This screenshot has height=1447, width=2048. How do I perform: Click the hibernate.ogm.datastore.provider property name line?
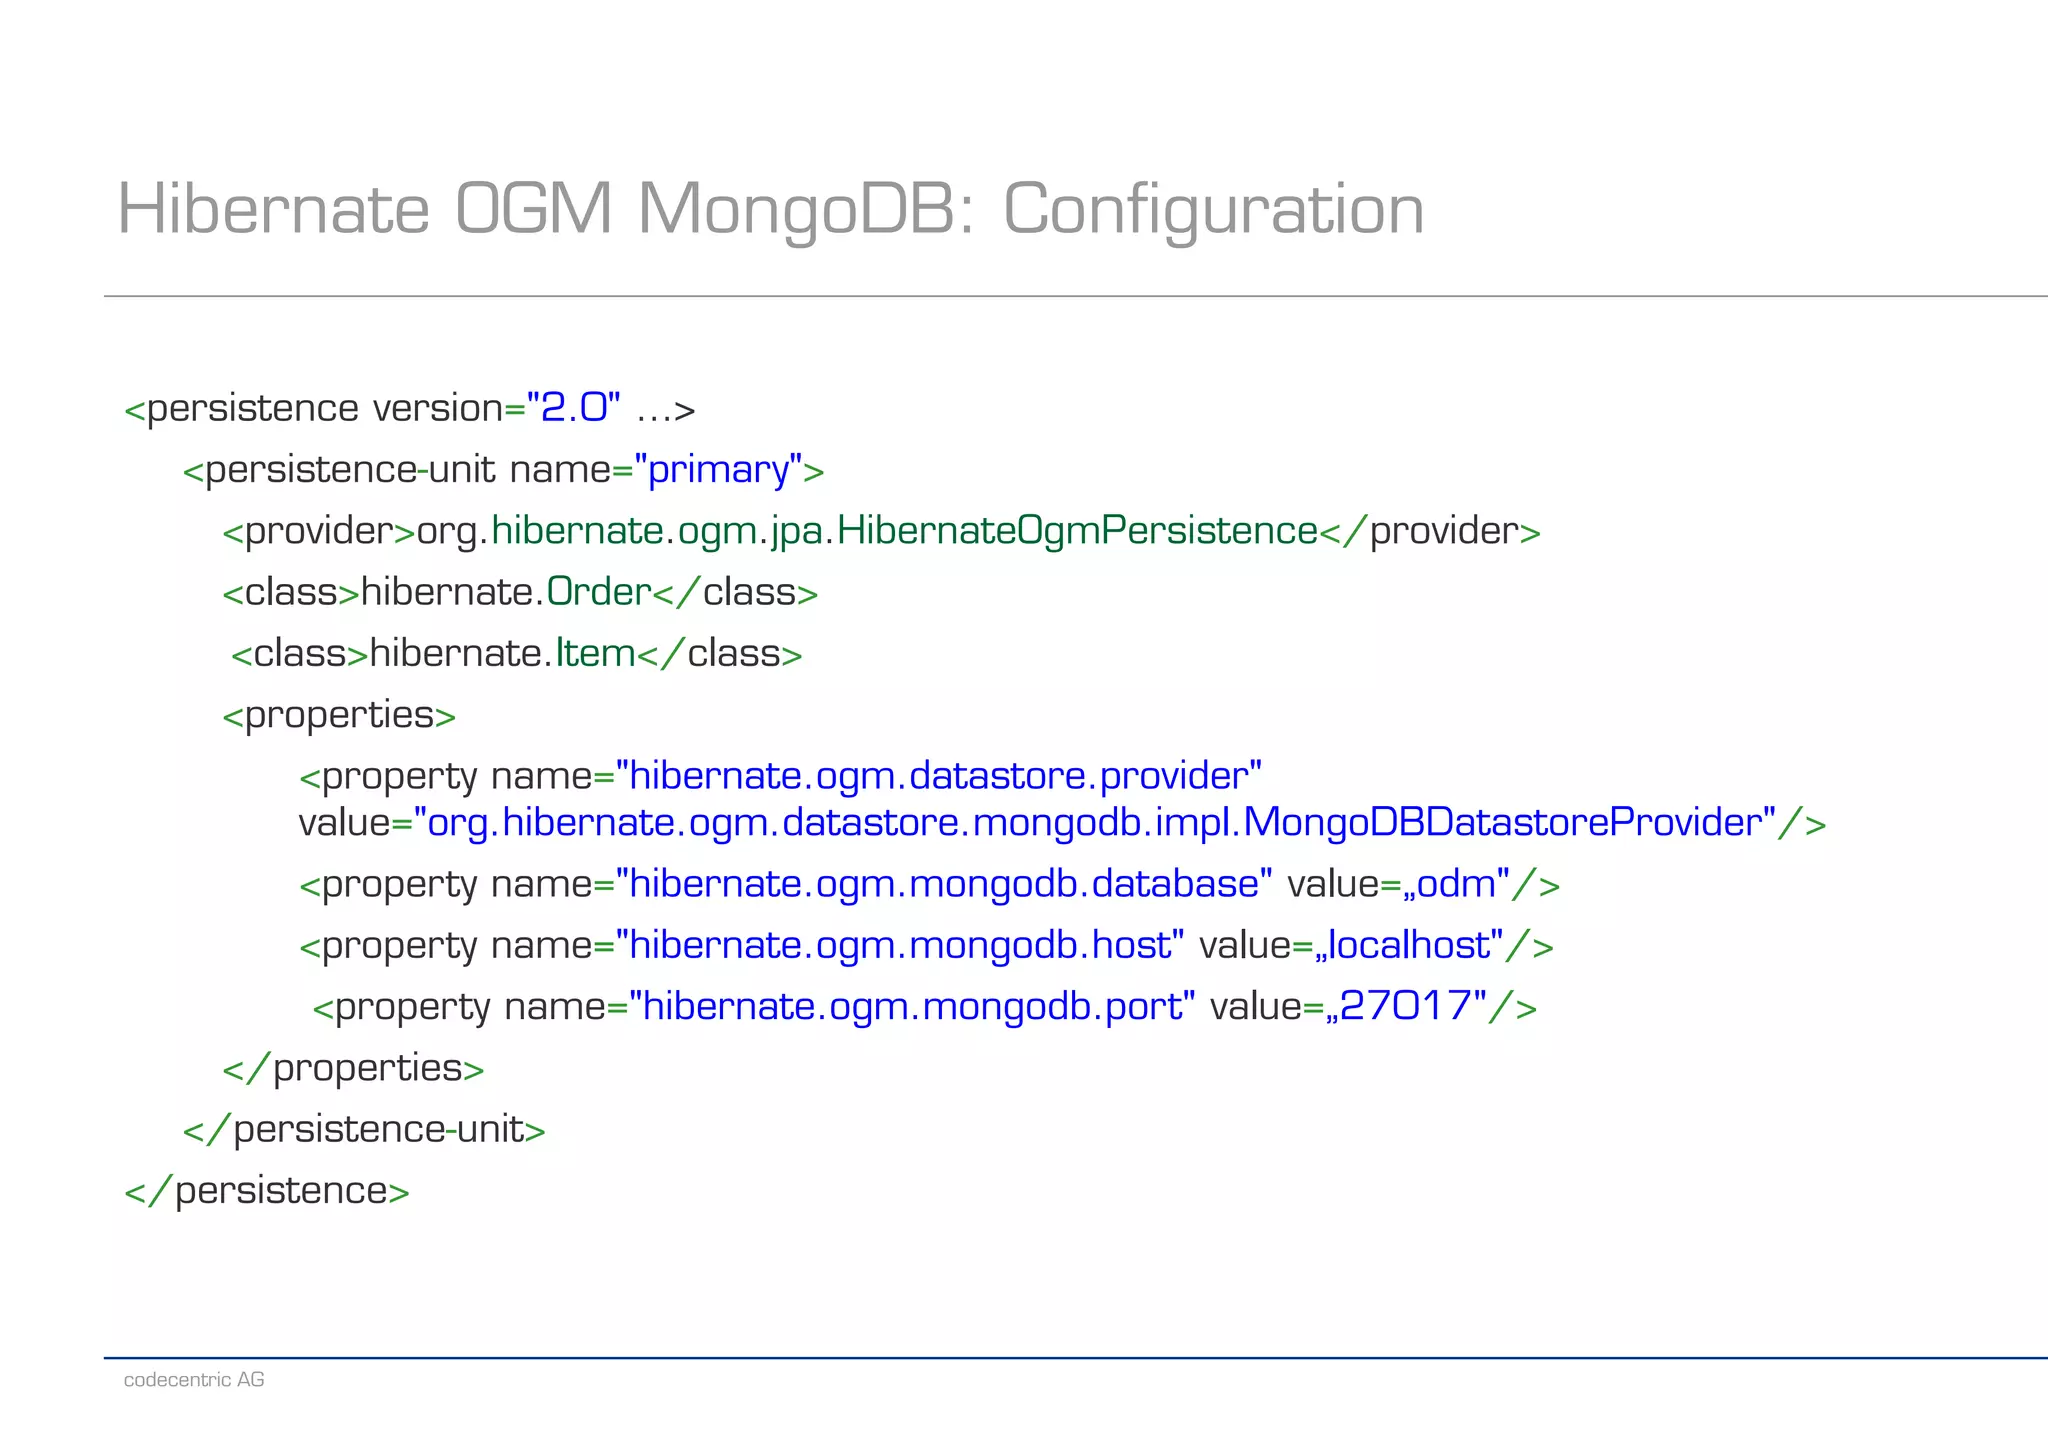pos(780,777)
